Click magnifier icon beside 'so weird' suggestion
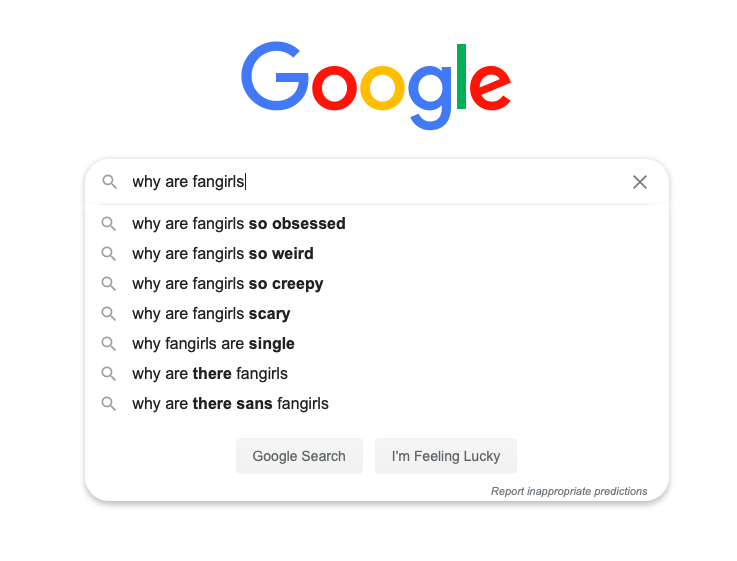This screenshot has width=737, height=561. coord(109,254)
